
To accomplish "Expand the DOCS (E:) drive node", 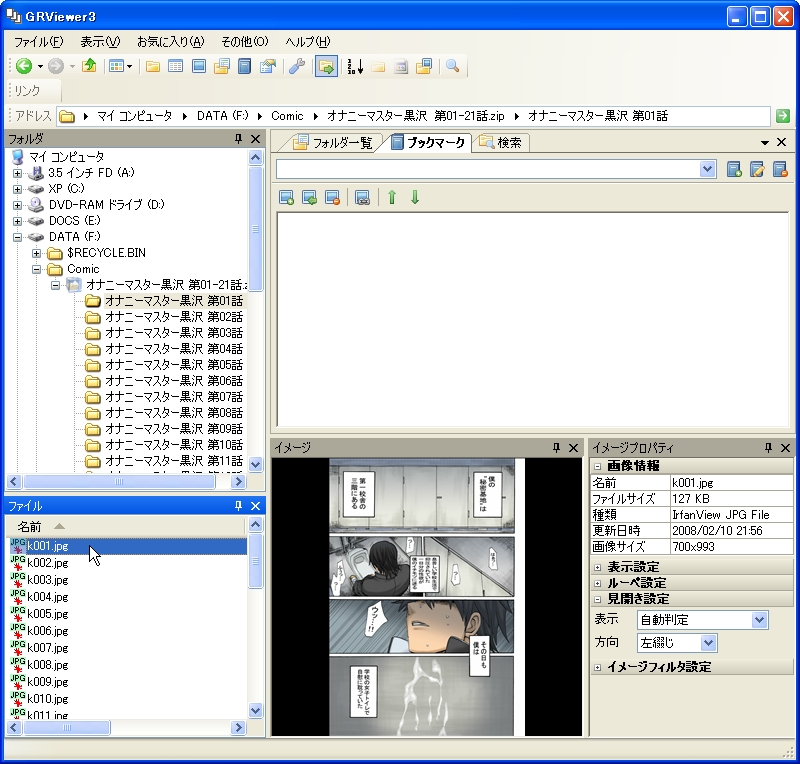I will pyautogui.click(x=17, y=221).
